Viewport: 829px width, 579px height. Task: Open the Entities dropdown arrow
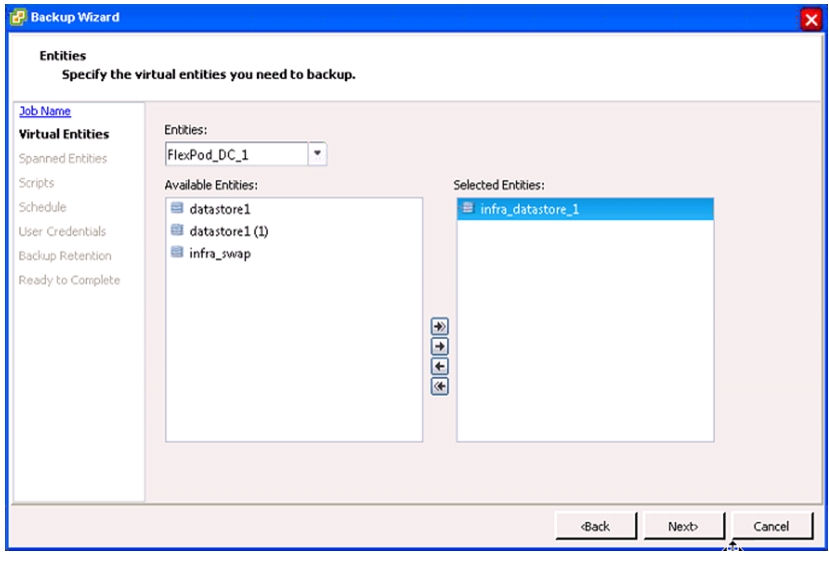pyautogui.click(x=317, y=154)
